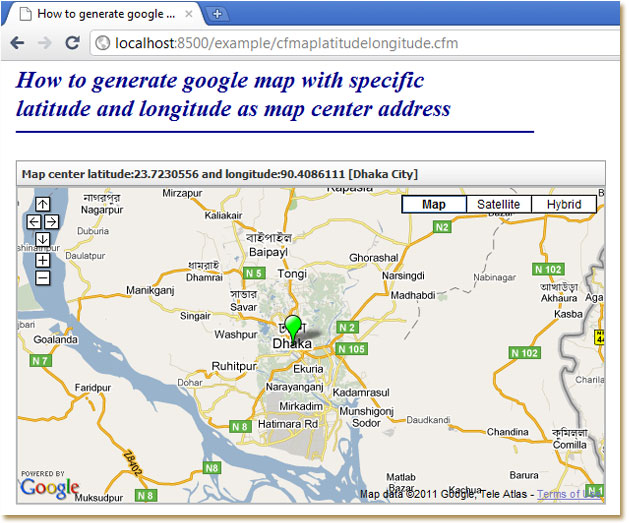Click the N 105 highway shield

(351, 349)
